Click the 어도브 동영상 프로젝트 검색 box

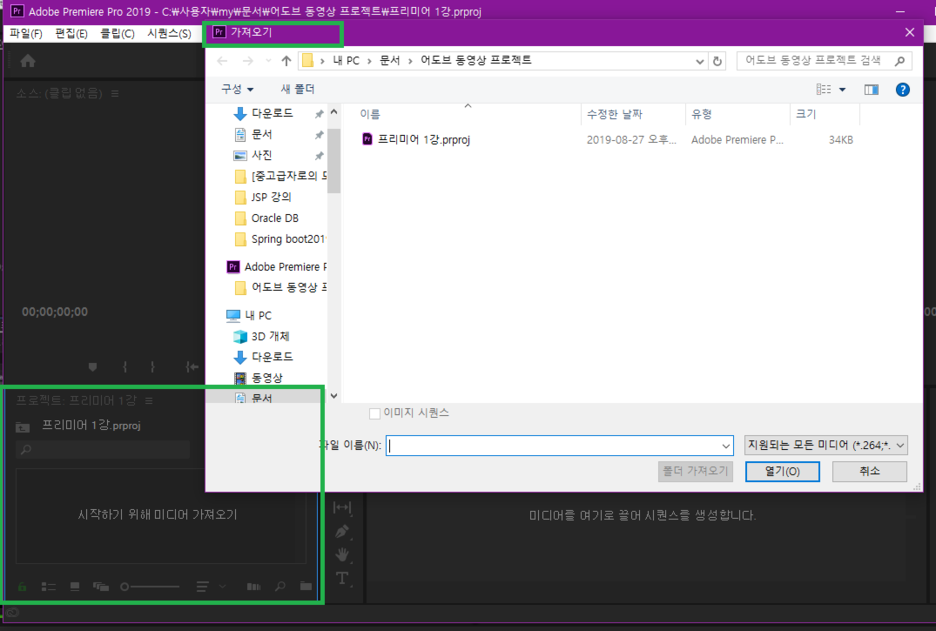point(824,61)
